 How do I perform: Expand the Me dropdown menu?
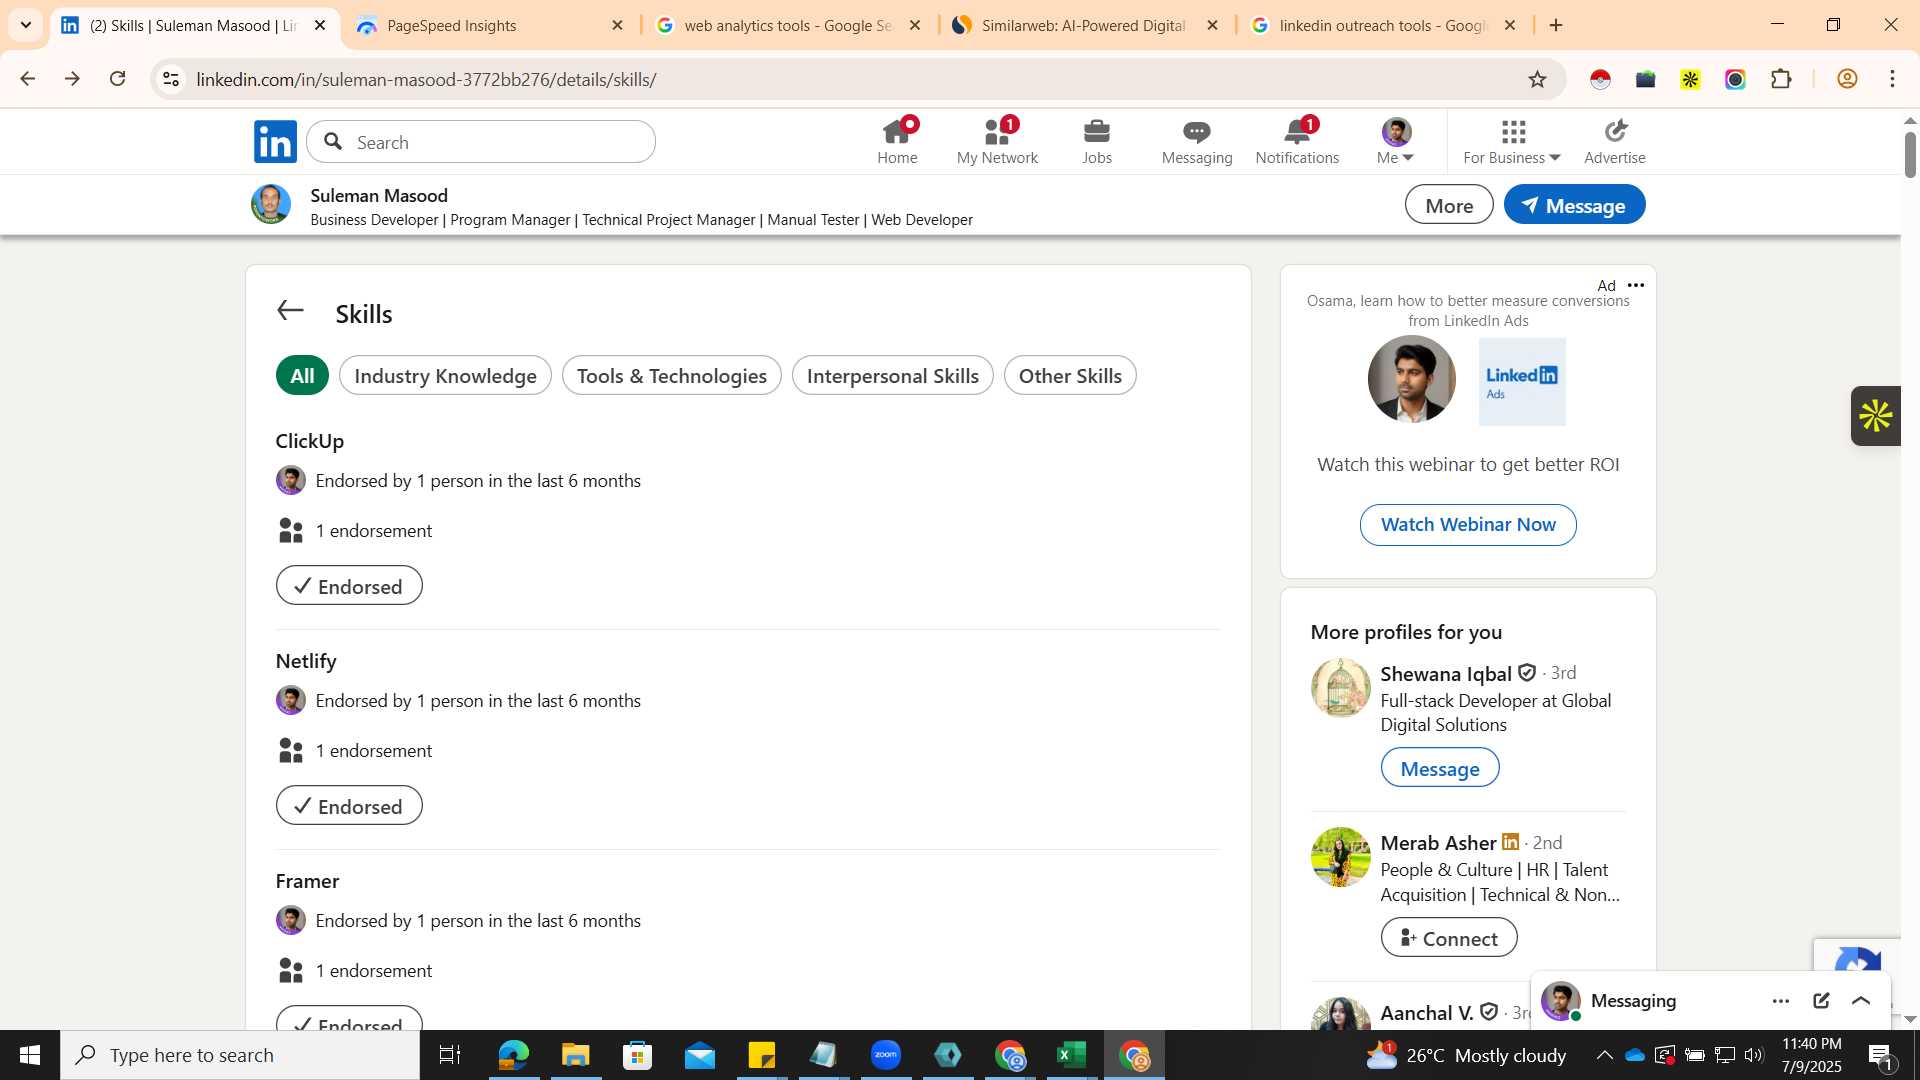1395,141
